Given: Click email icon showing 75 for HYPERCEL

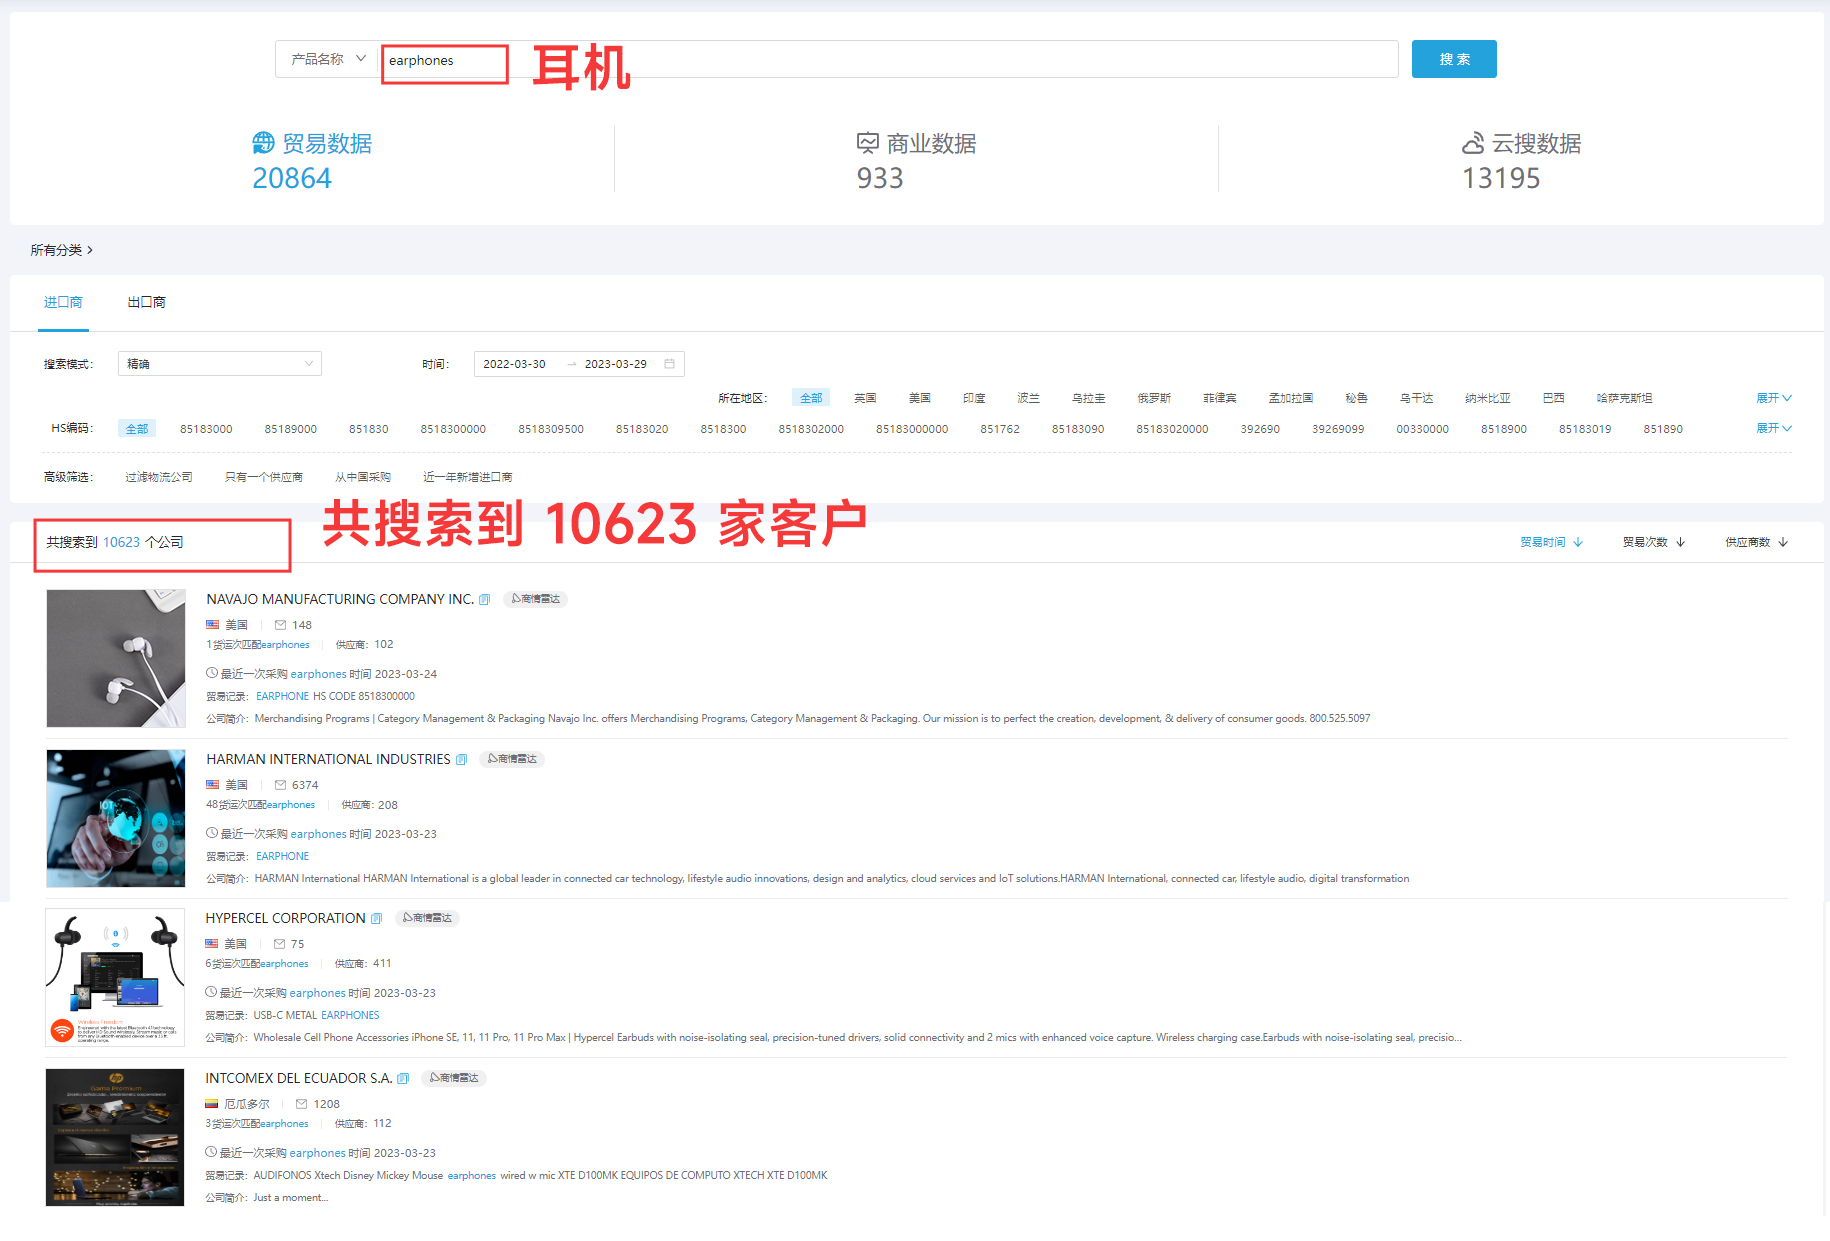Looking at the screenshot, I should tap(280, 944).
